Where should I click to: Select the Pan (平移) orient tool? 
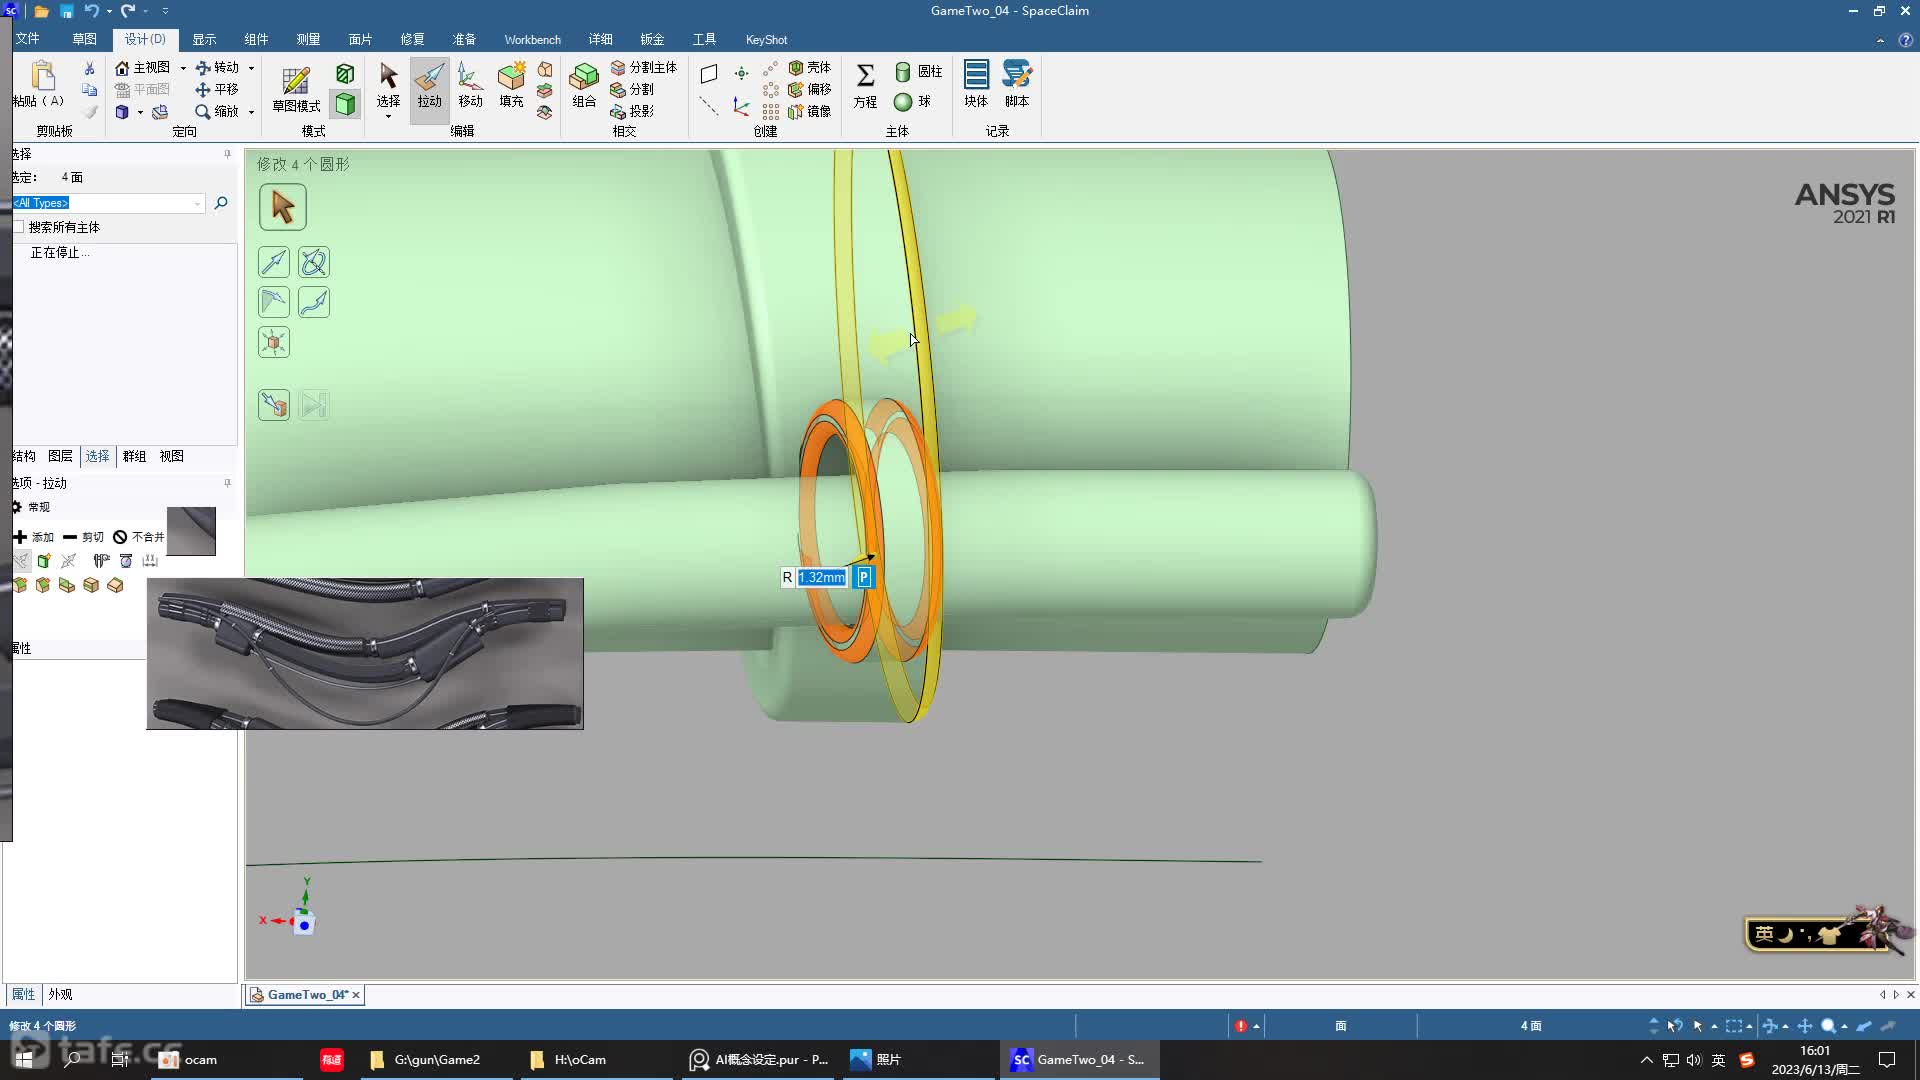(x=218, y=89)
